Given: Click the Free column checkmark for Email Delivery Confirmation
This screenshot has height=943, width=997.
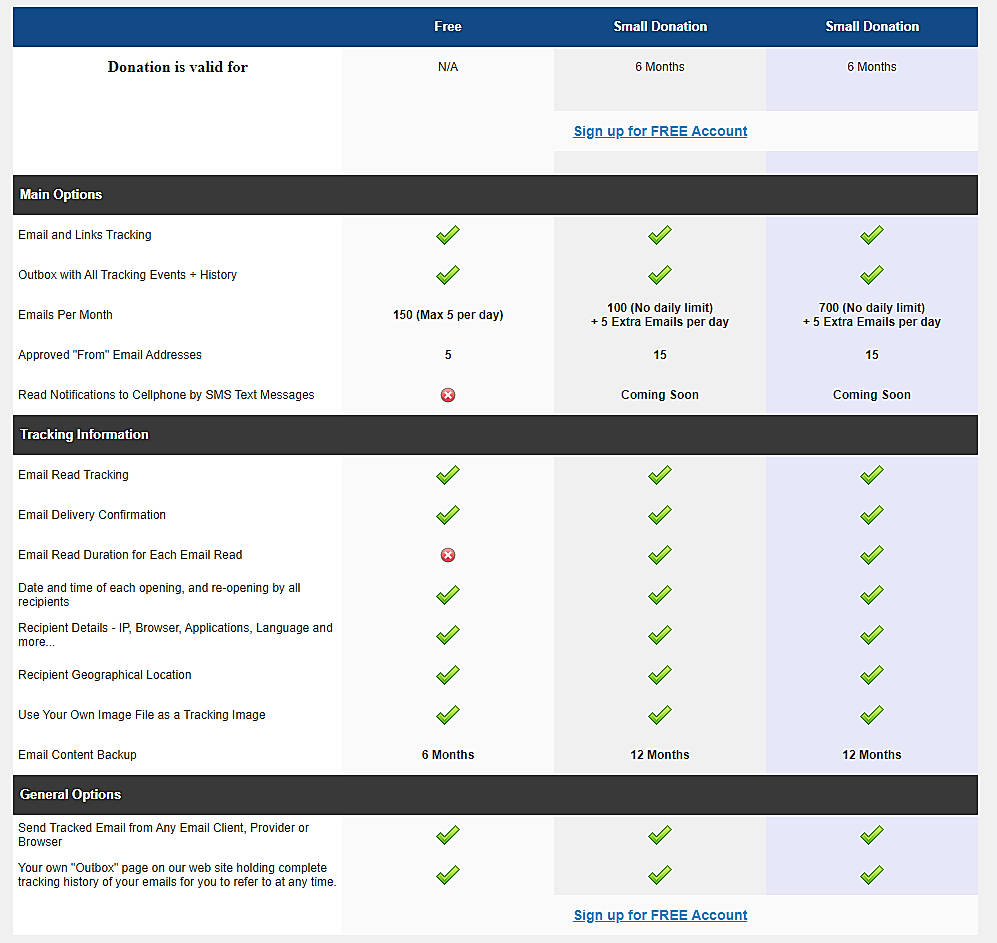Looking at the screenshot, I should pyautogui.click(x=448, y=514).
